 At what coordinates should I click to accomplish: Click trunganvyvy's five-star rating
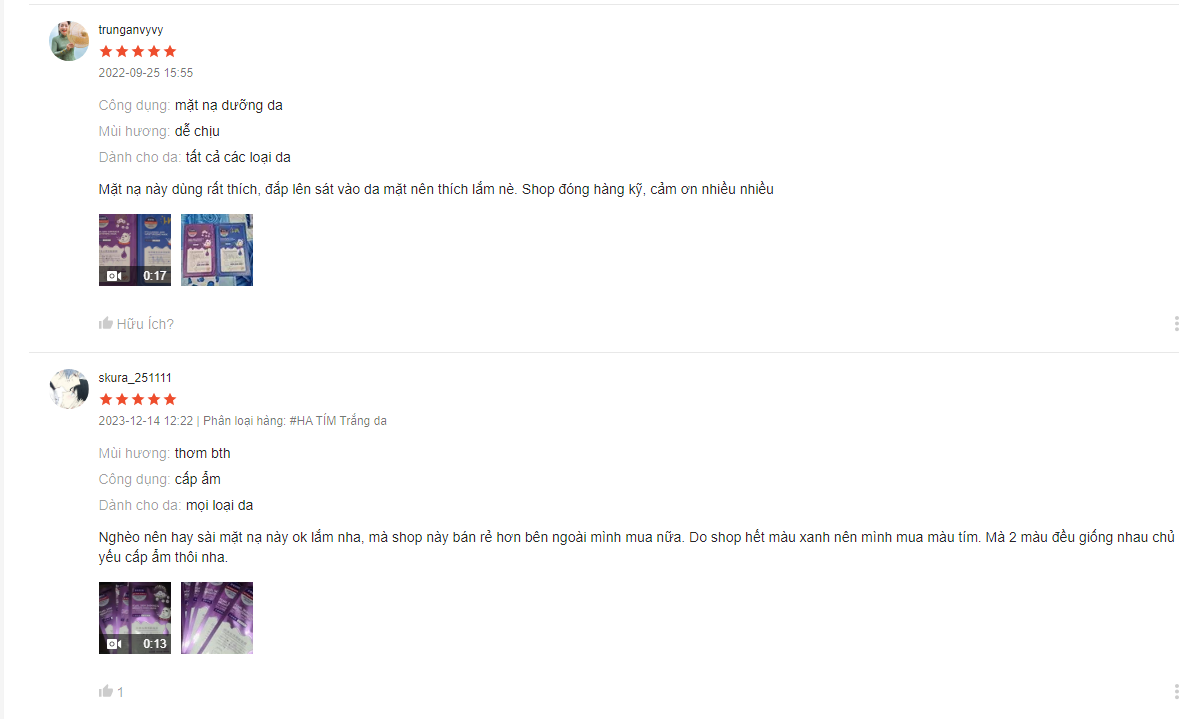138,51
